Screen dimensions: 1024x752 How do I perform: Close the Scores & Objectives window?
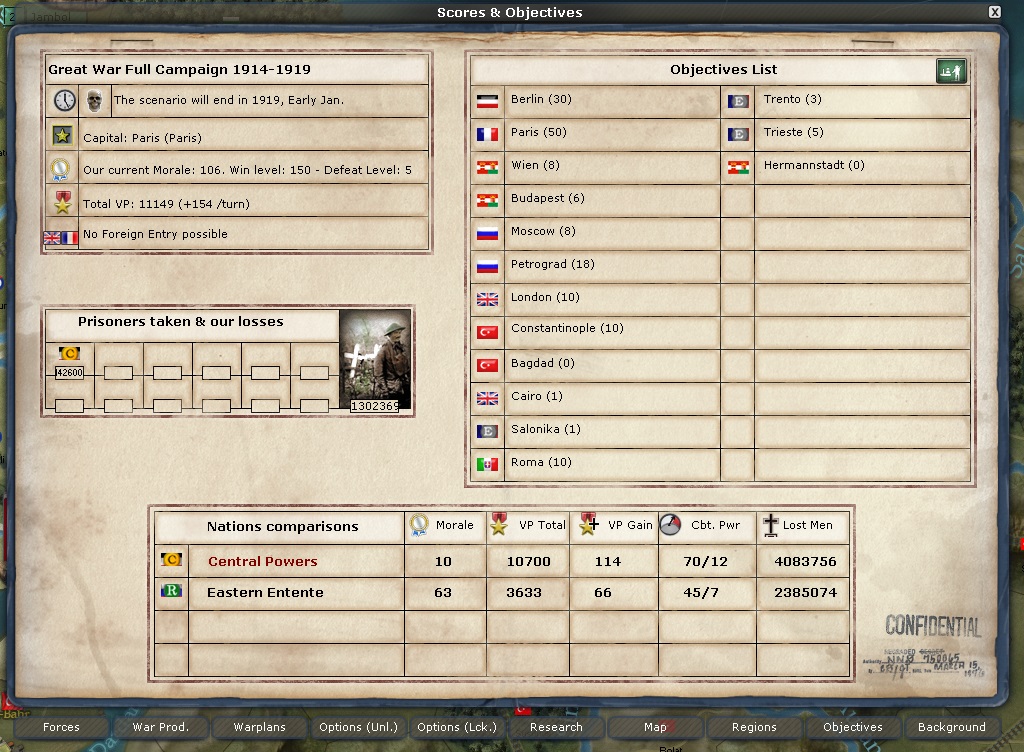pyautogui.click(x=994, y=12)
